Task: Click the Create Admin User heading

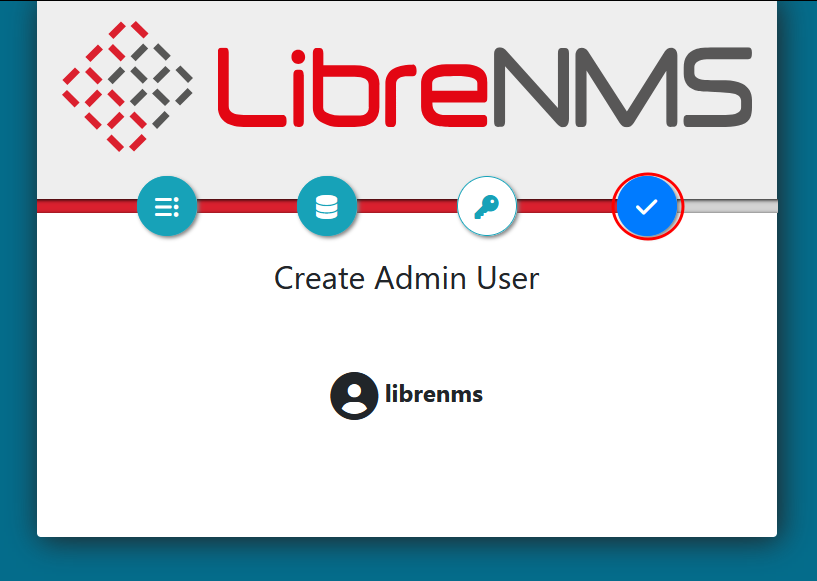Action: (406, 278)
